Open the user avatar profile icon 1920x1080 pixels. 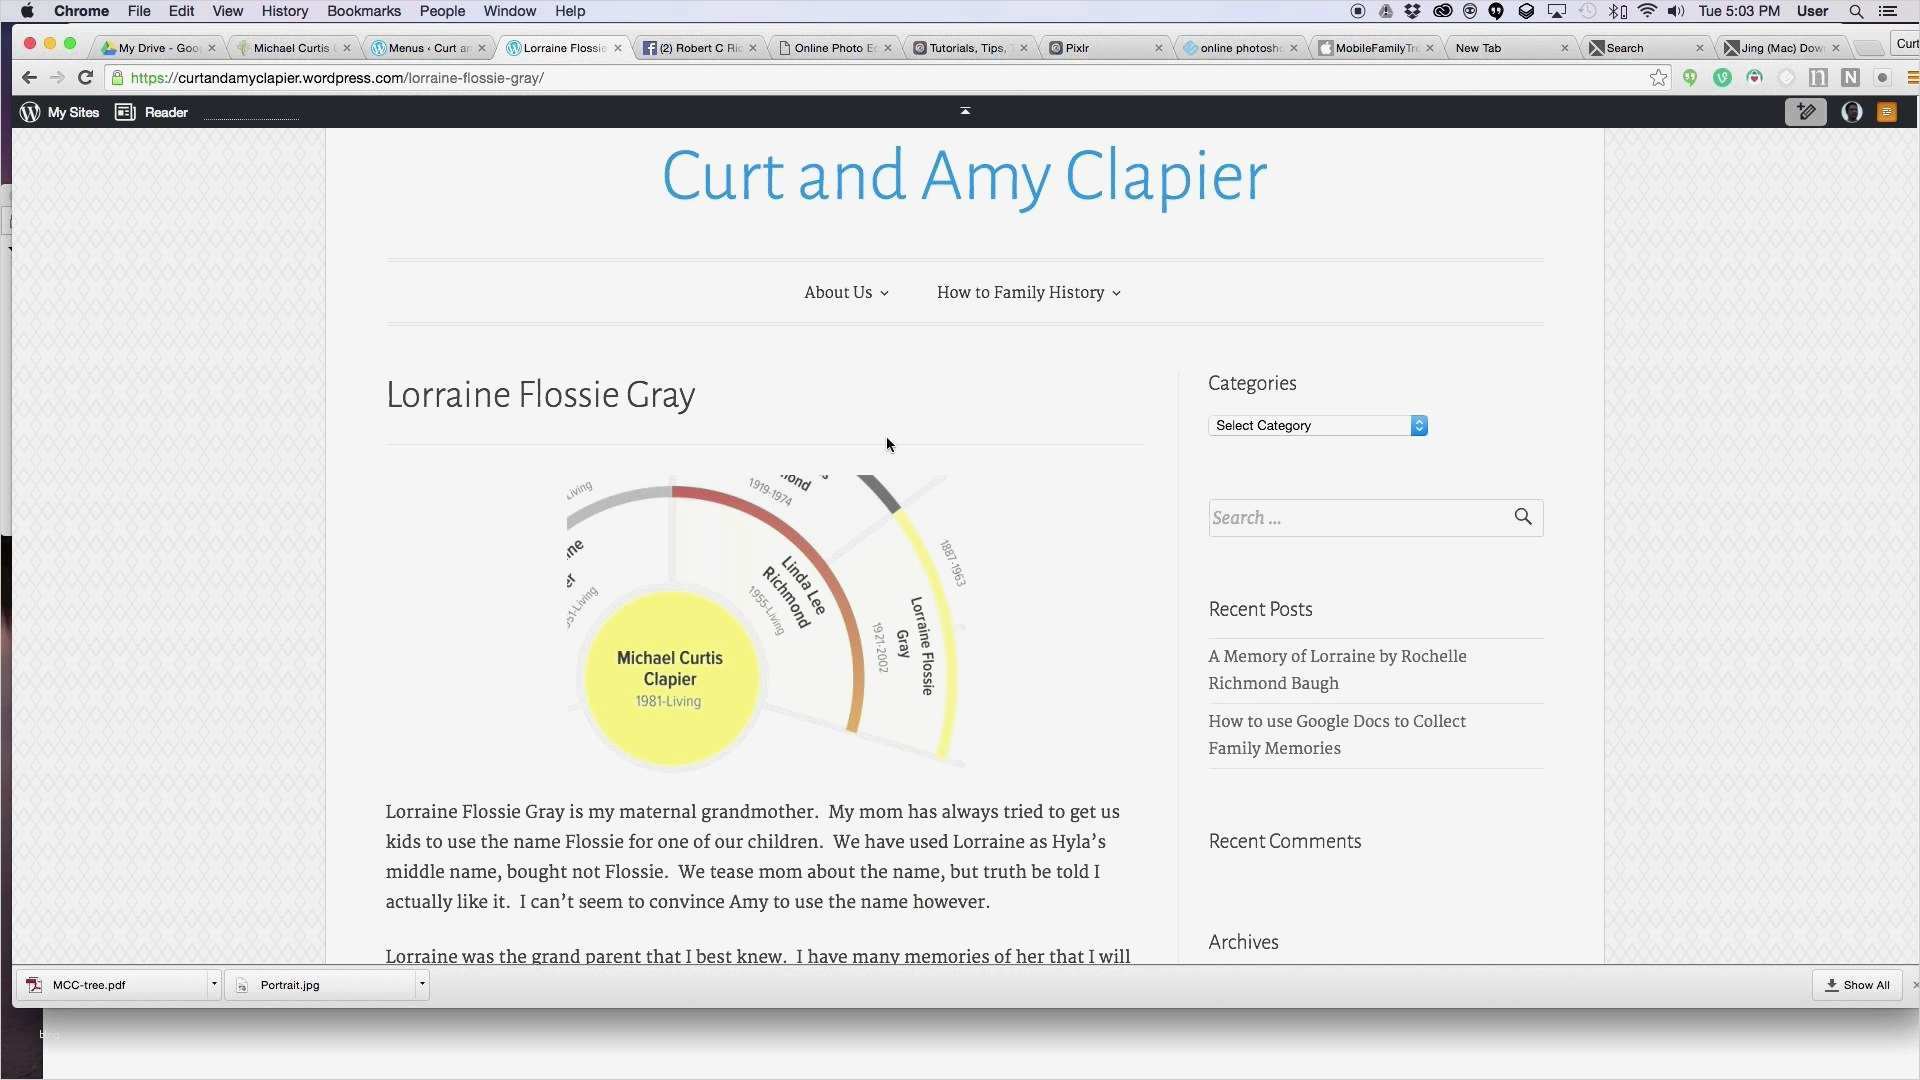click(1851, 113)
